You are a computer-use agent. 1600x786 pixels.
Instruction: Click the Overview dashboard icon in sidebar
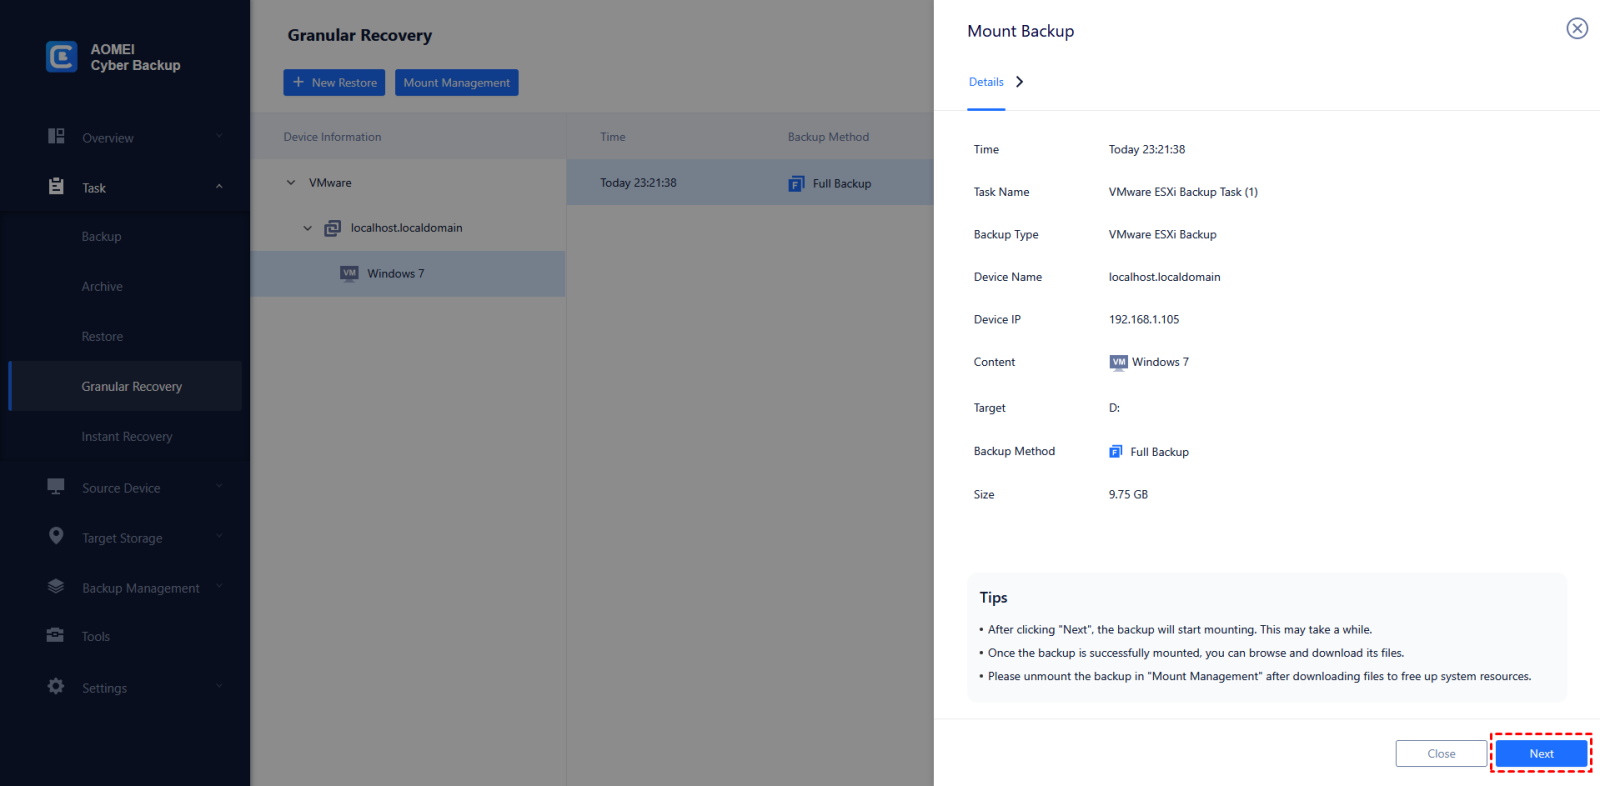[x=56, y=136]
